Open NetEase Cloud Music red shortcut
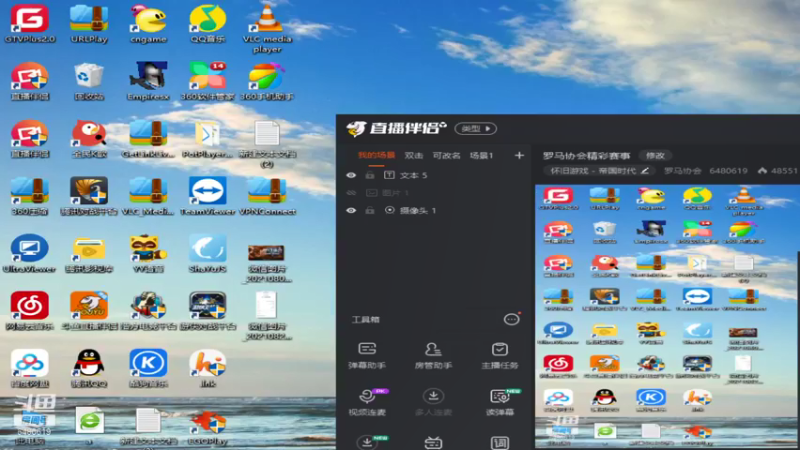This screenshot has height=450, width=800. point(30,311)
